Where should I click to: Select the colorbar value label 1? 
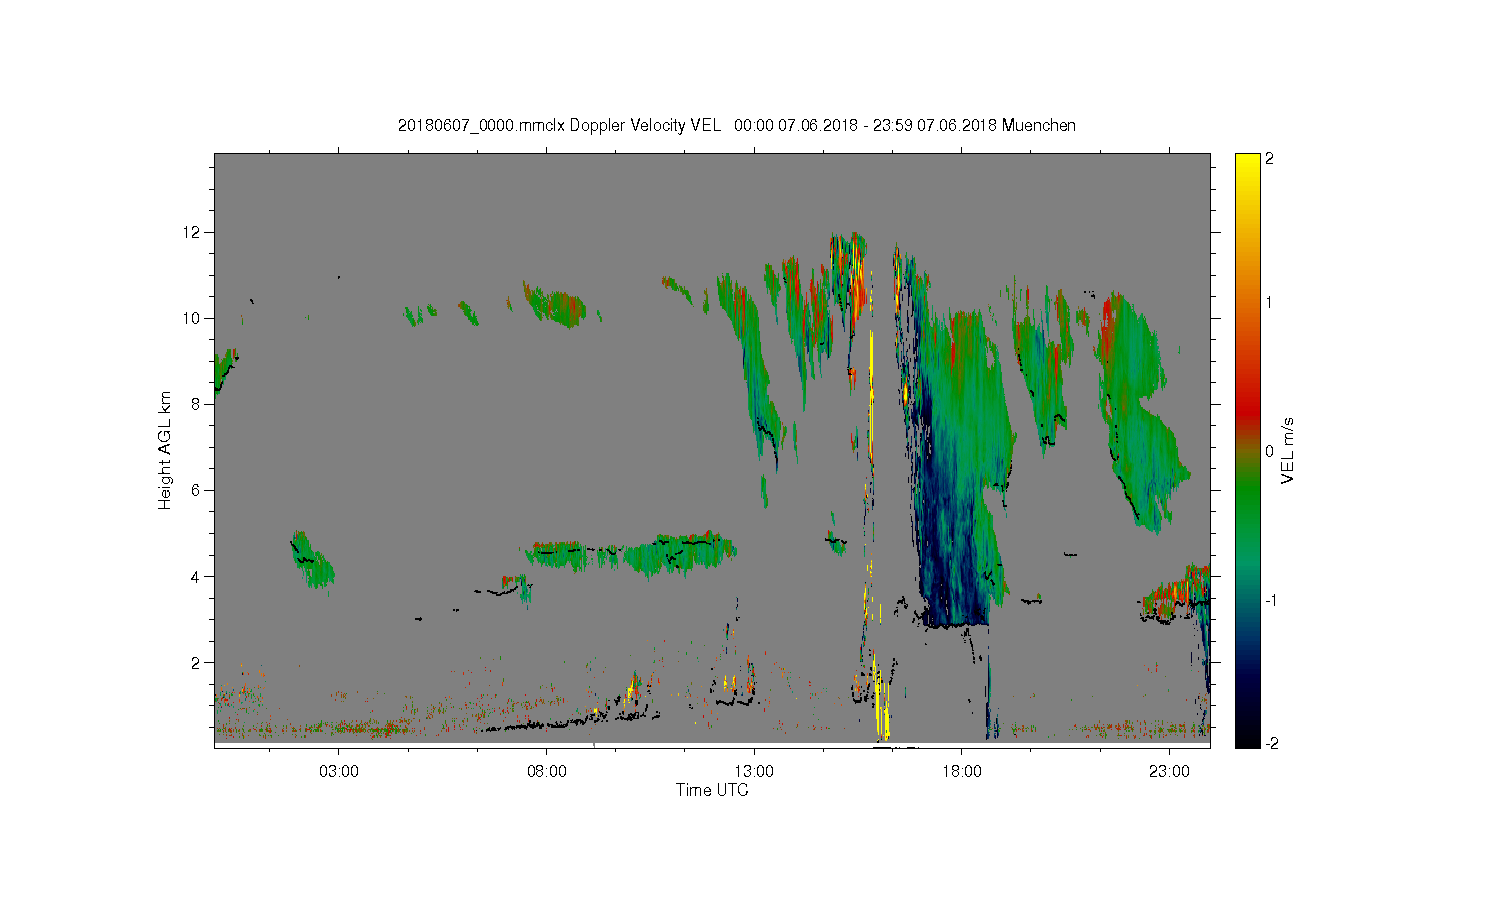(1270, 303)
